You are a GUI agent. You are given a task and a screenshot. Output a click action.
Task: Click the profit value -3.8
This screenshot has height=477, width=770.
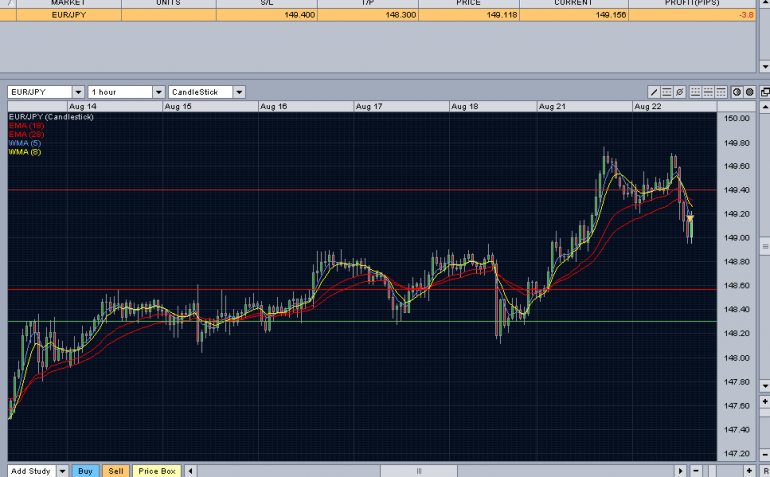coord(746,15)
